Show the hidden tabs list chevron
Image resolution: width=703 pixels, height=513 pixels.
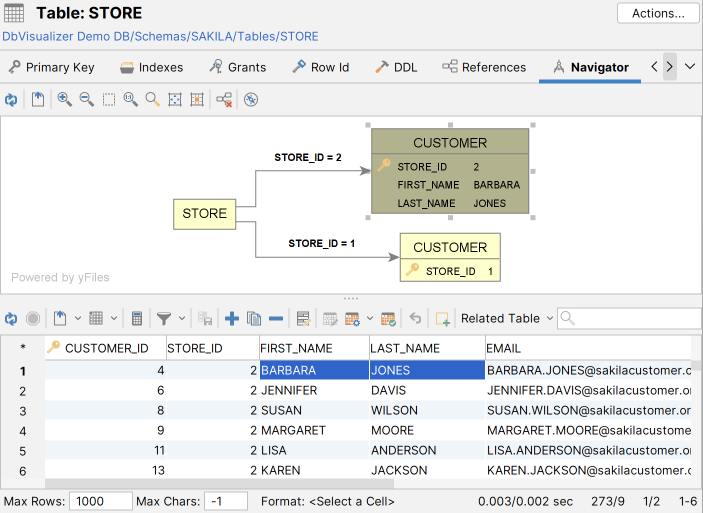coord(690,67)
